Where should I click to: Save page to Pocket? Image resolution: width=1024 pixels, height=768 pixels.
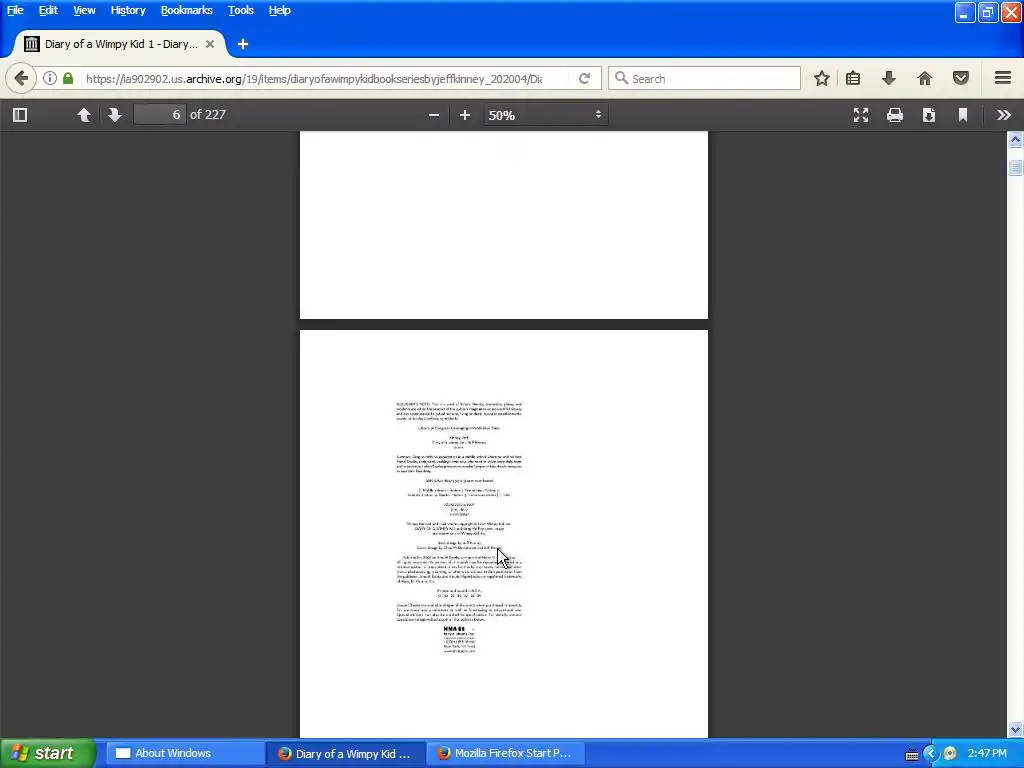961,78
